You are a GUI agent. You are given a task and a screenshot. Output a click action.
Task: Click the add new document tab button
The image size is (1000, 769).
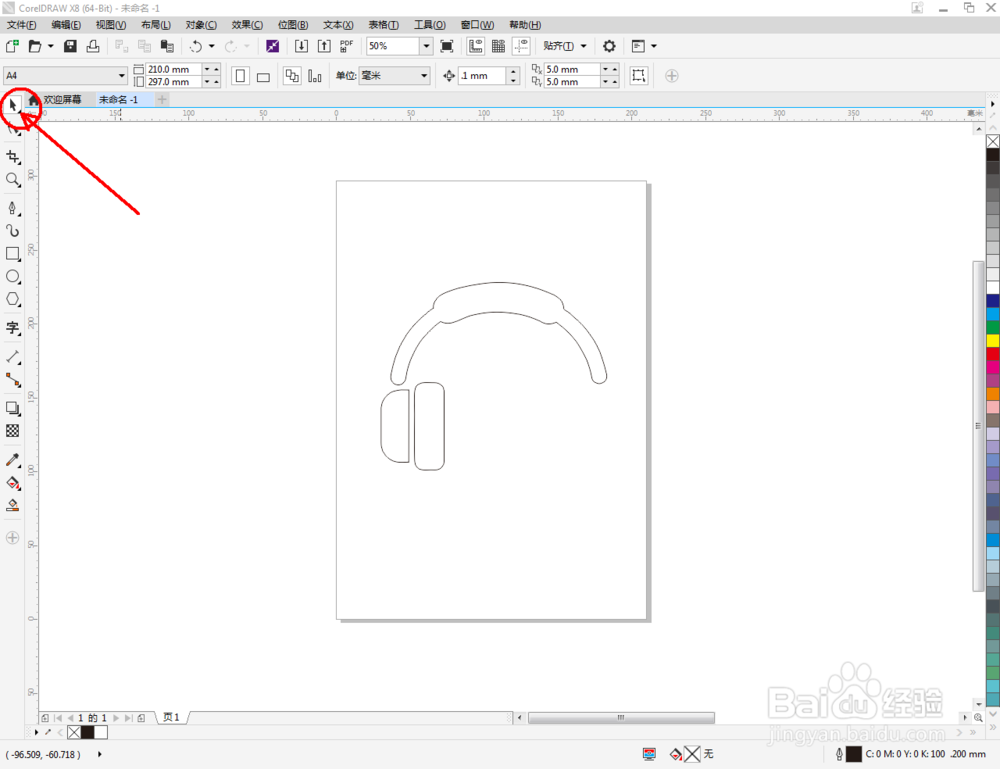tap(162, 99)
